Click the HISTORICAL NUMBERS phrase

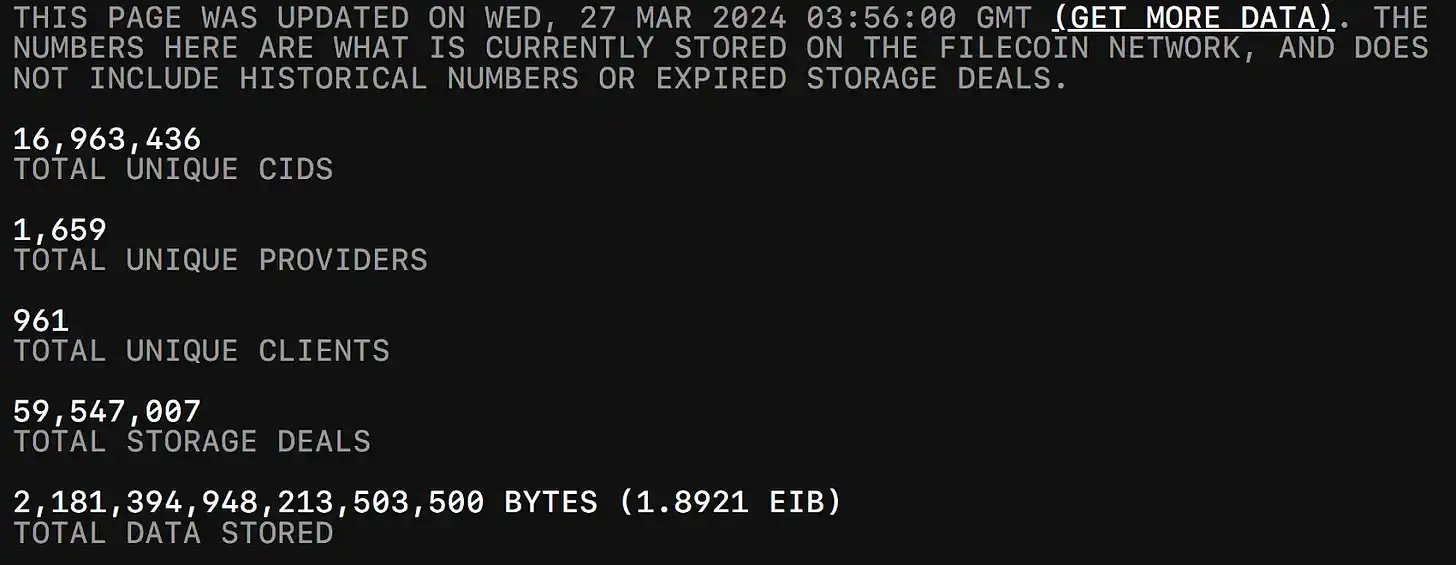[408, 79]
